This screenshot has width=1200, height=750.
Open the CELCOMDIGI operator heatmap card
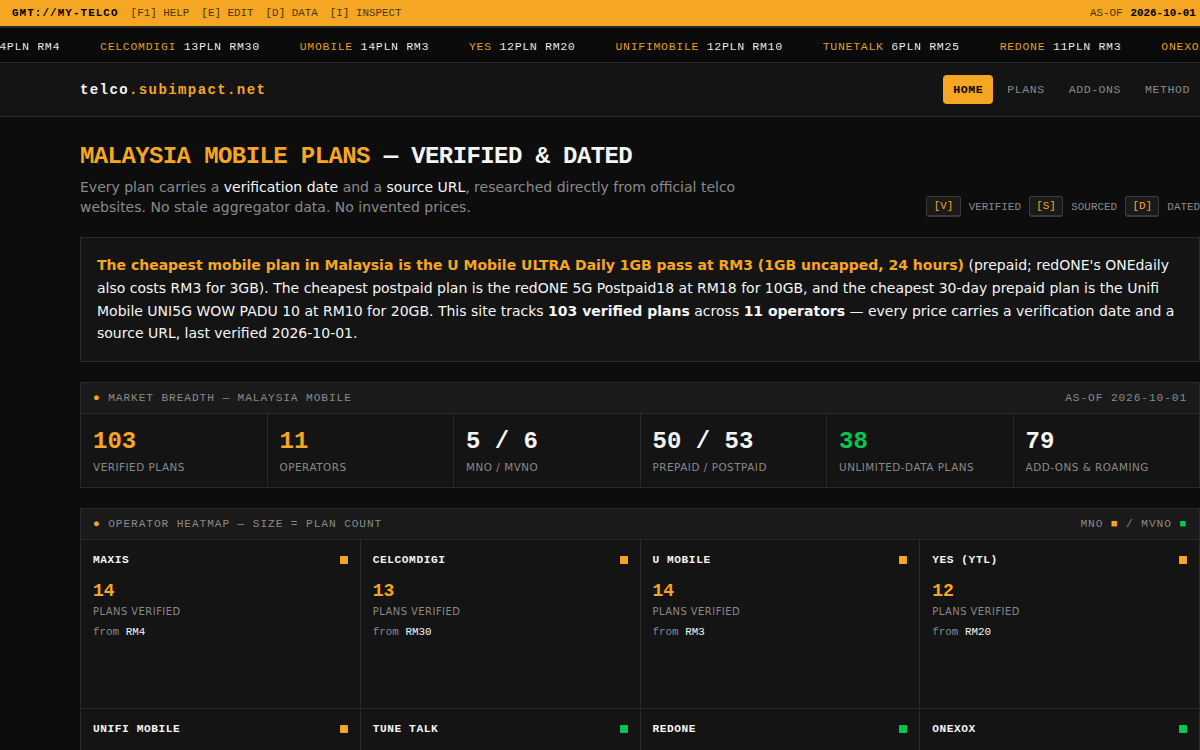(500, 624)
